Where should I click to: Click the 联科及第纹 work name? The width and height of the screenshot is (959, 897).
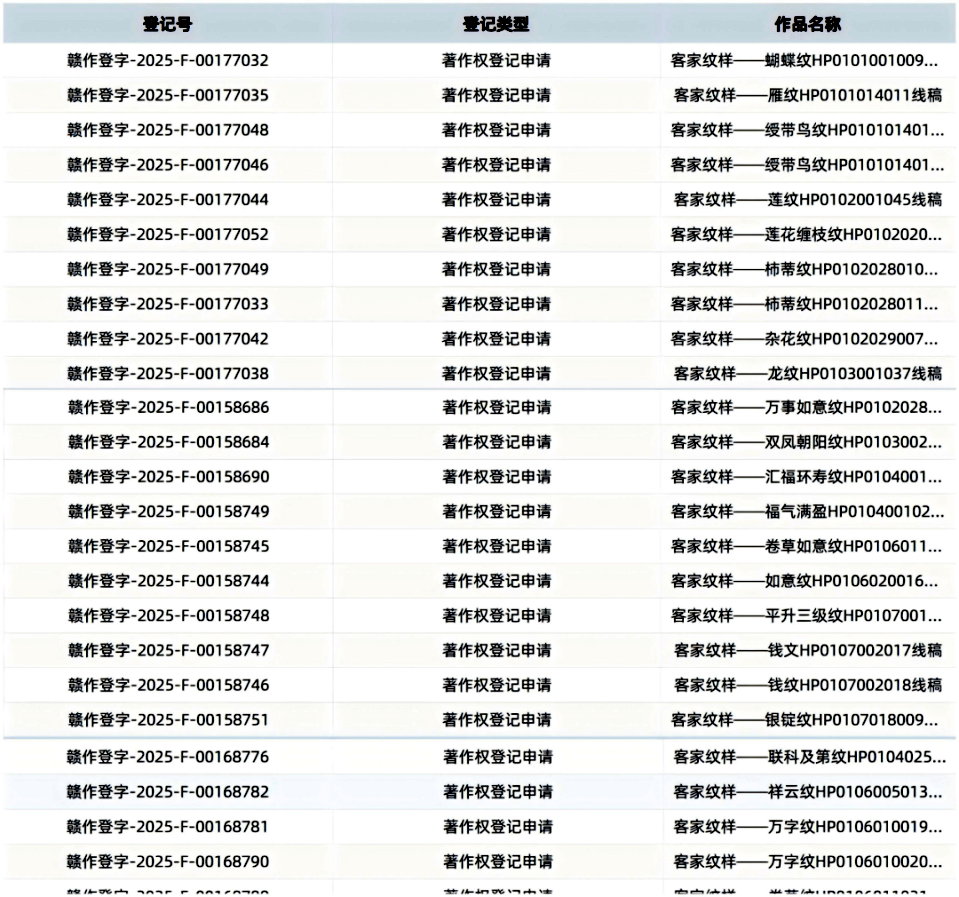(x=807, y=756)
